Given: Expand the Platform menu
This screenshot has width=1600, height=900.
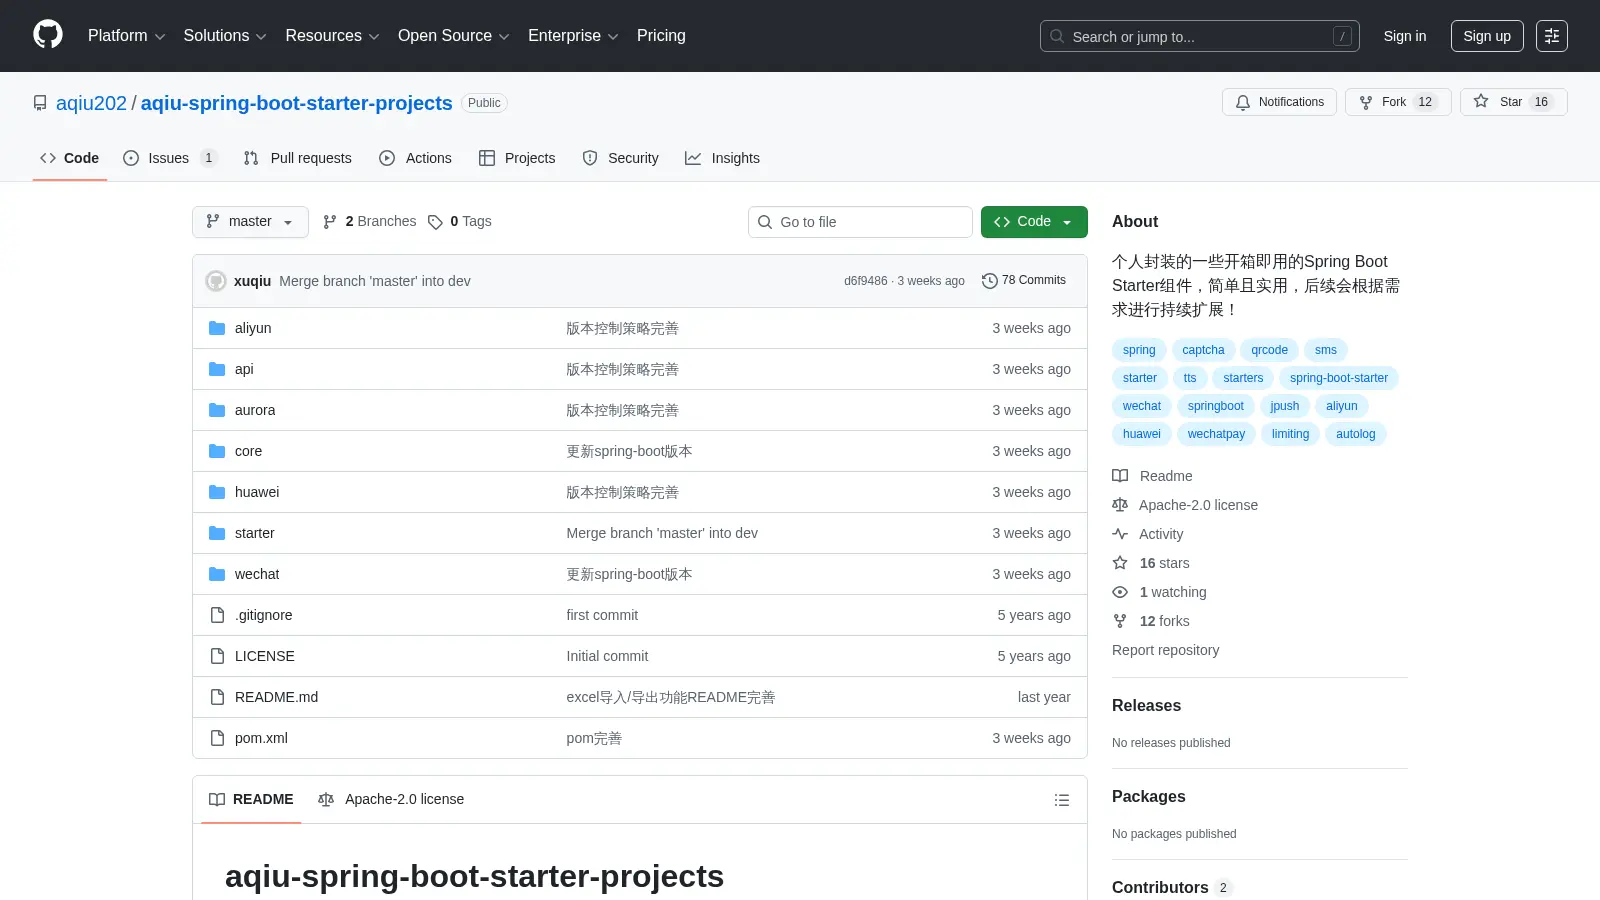Looking at the screenshot, I should [x=126, y=36].
